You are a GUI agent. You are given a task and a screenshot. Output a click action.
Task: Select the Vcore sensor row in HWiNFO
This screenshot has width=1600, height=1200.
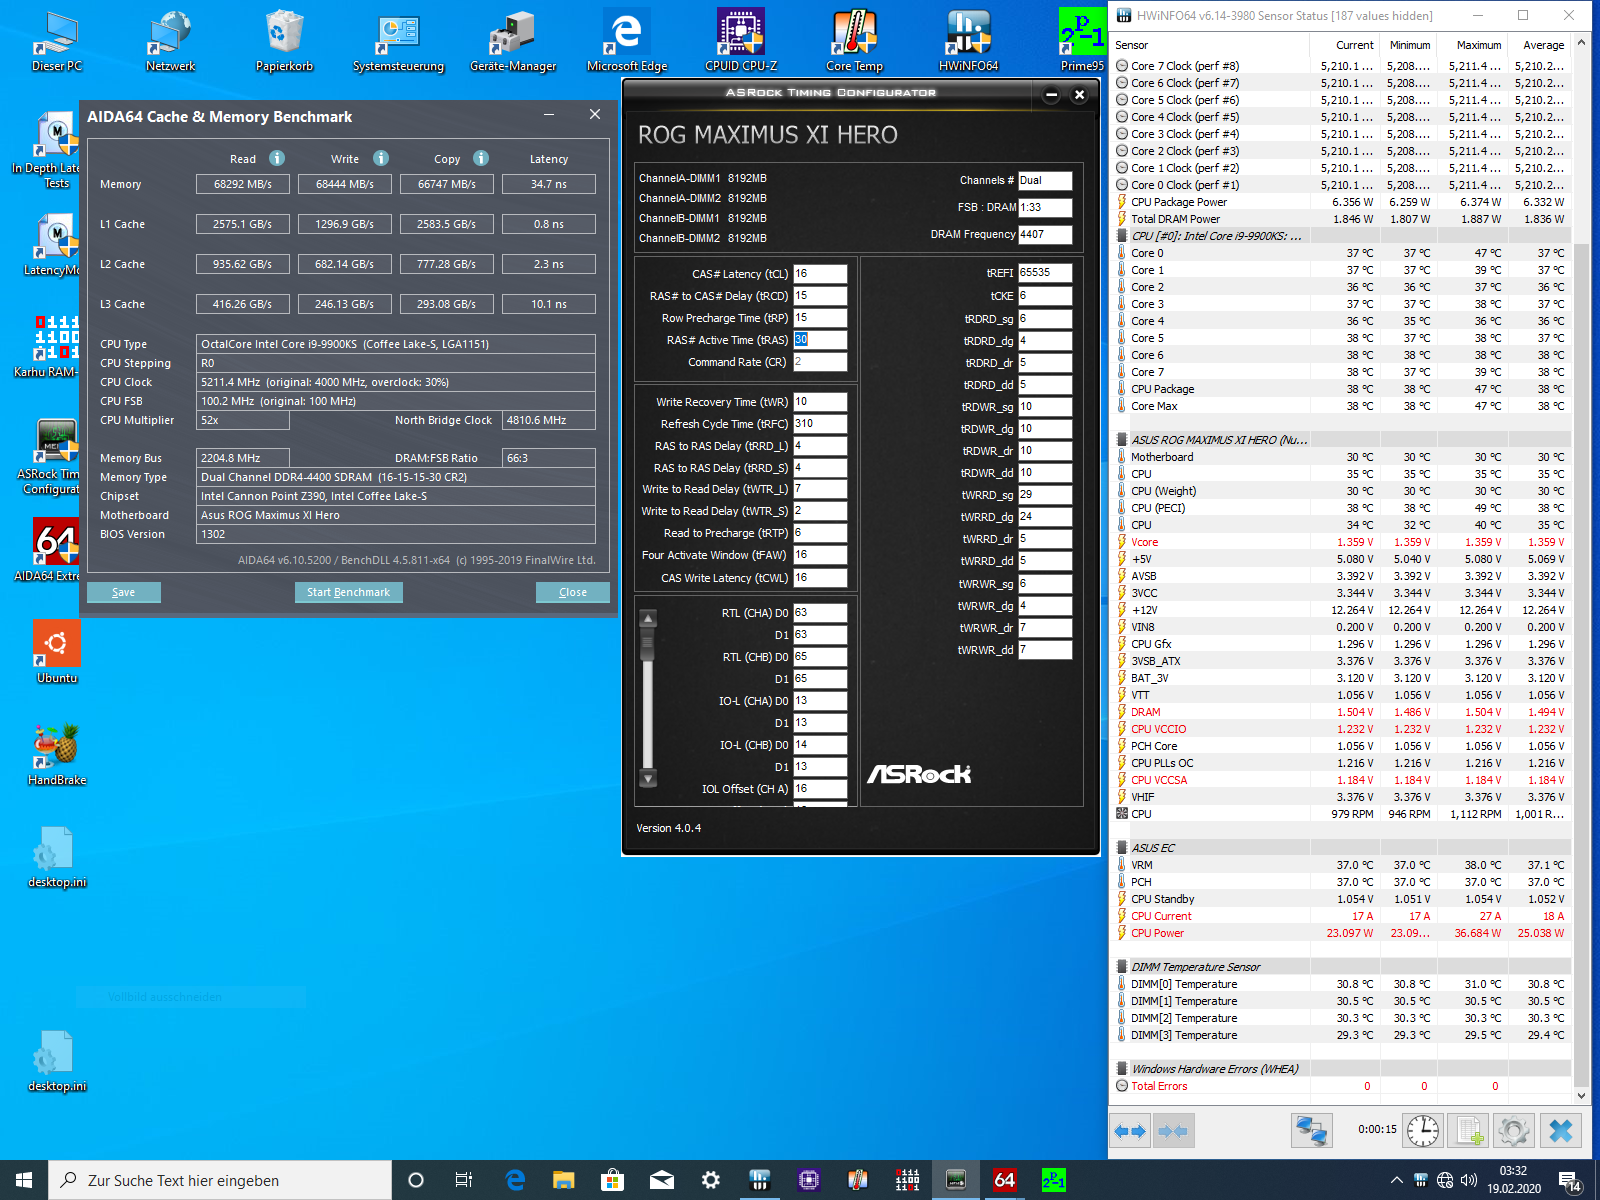click(x=1341, y=542)
